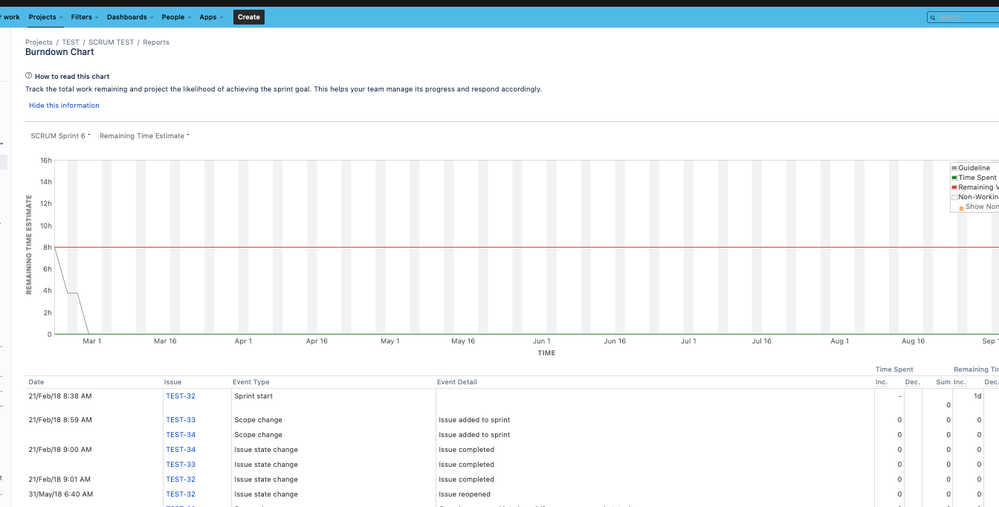Click the Create button
This screenshot has height=507, width=999.
tap(248, 17)
